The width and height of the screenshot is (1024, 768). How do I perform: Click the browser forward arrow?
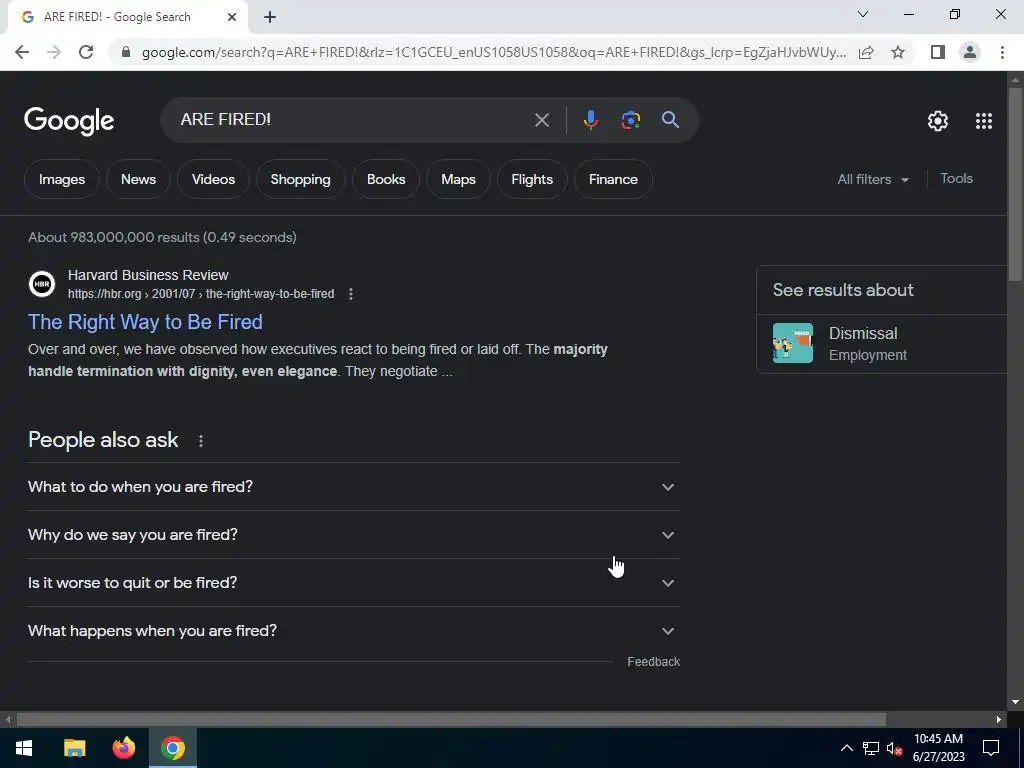(54, 52)
